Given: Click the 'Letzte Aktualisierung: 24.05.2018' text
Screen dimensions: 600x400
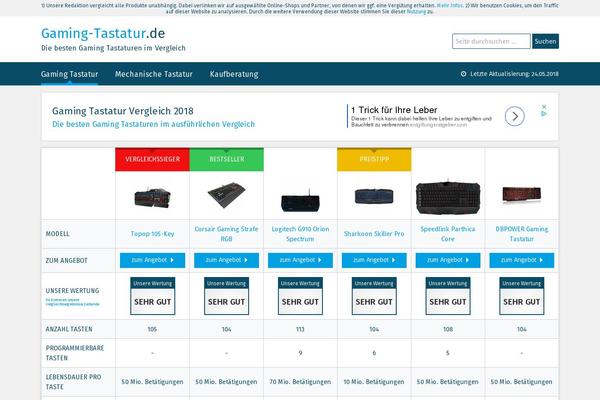Looking at the screenshot, I should coord(514,74).
